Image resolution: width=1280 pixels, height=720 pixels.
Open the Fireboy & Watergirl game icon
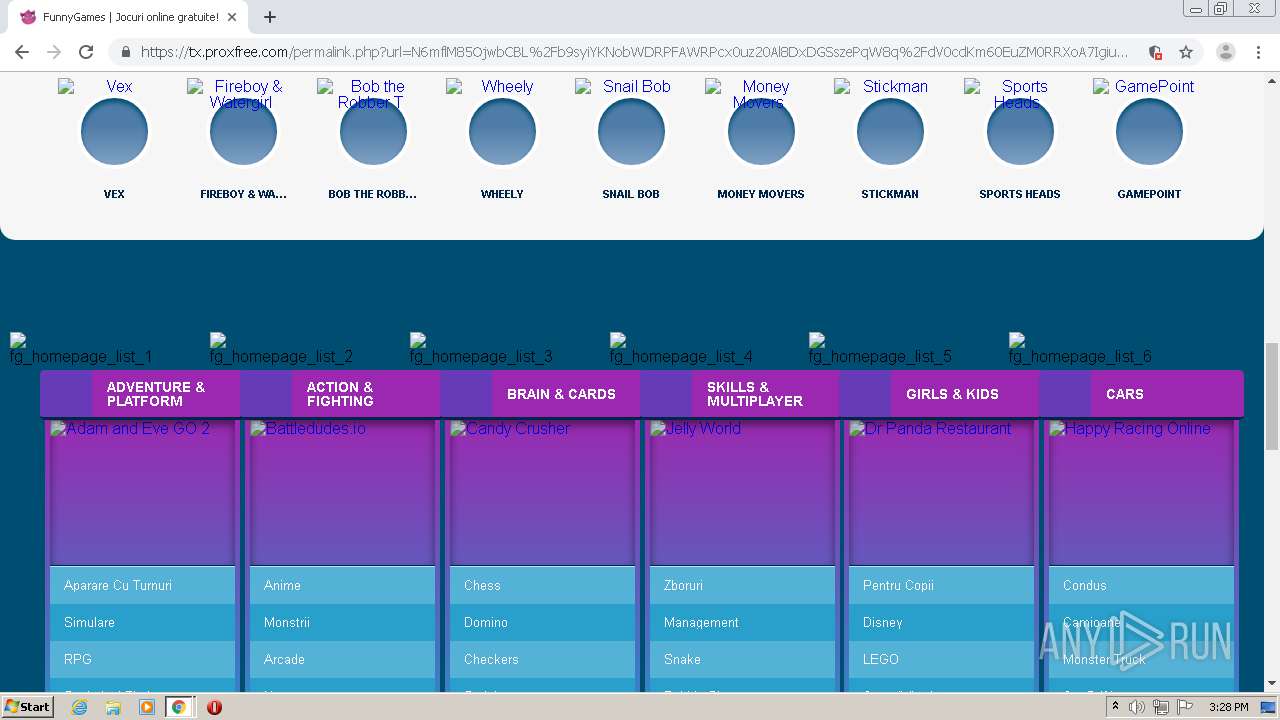[243, 131]
